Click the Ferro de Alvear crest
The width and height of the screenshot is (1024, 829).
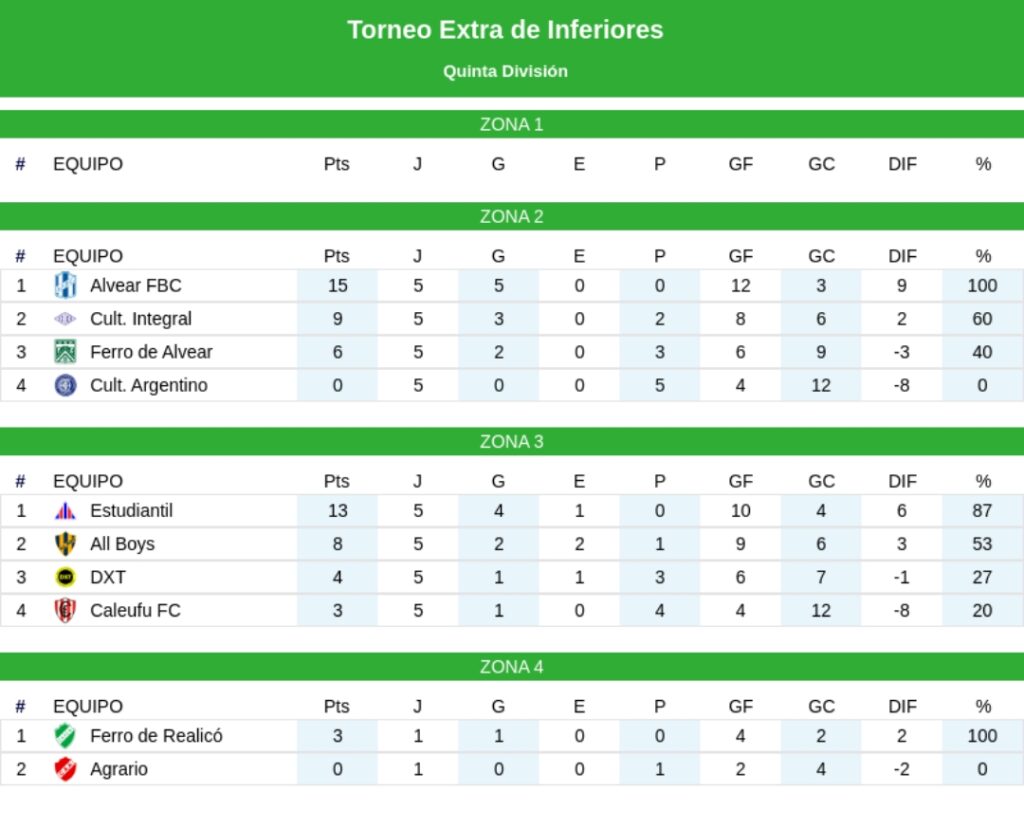coord(65,352)
